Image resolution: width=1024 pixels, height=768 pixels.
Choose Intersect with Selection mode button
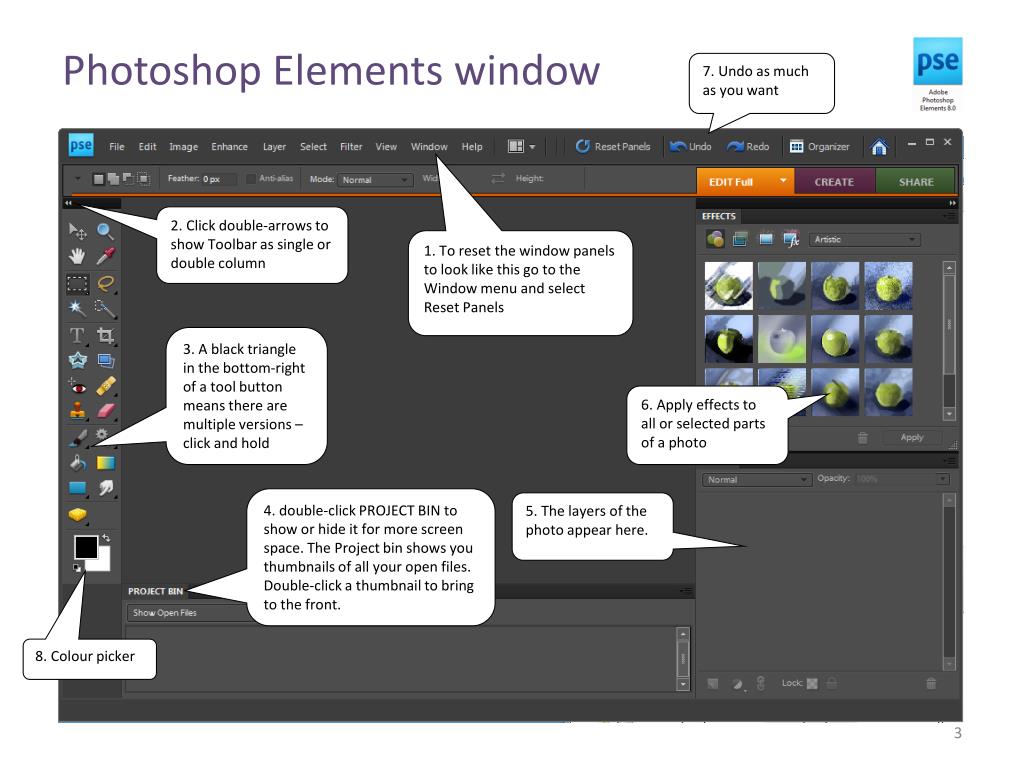click(x=144, y=179)
